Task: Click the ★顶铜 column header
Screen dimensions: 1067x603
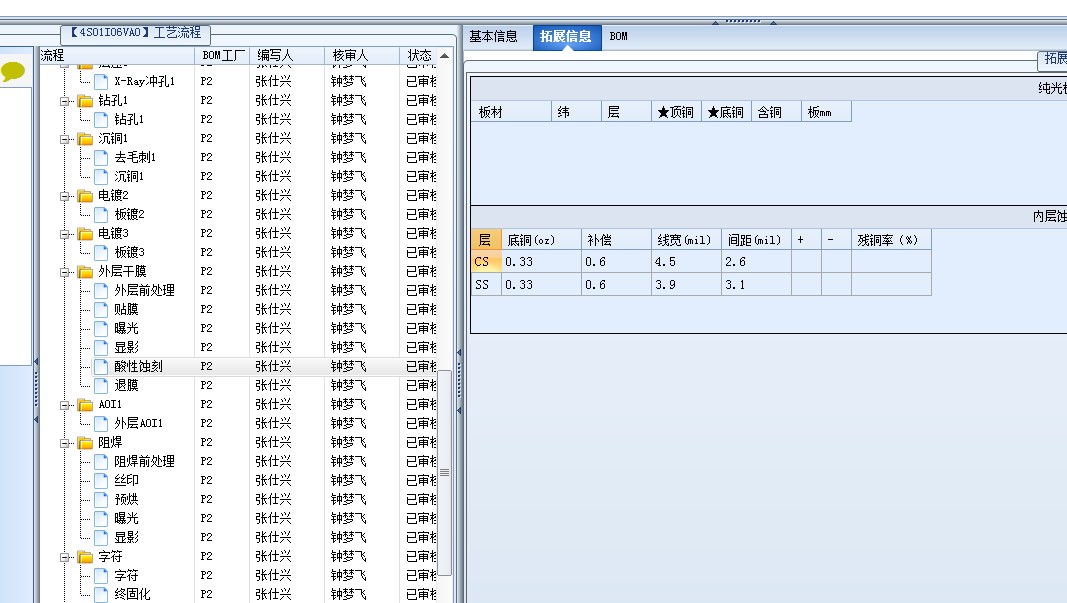Action: tap(676, 112)
